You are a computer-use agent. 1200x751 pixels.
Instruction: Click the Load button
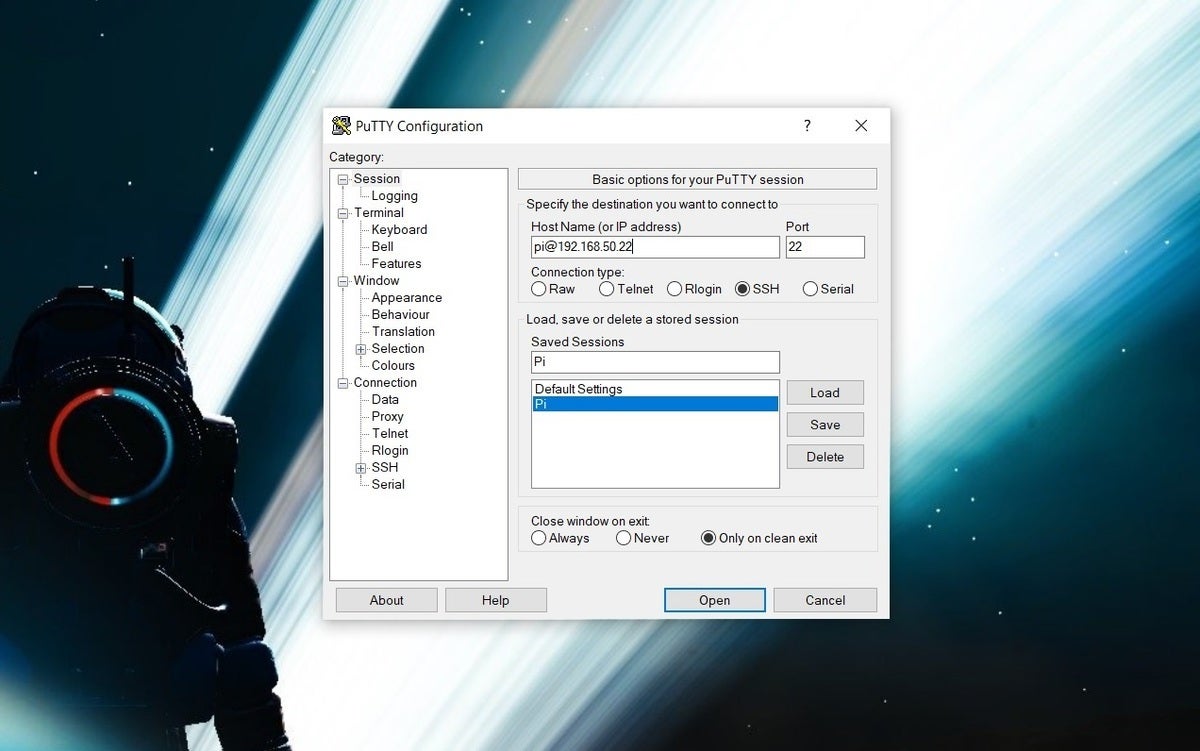coord(825,393)
